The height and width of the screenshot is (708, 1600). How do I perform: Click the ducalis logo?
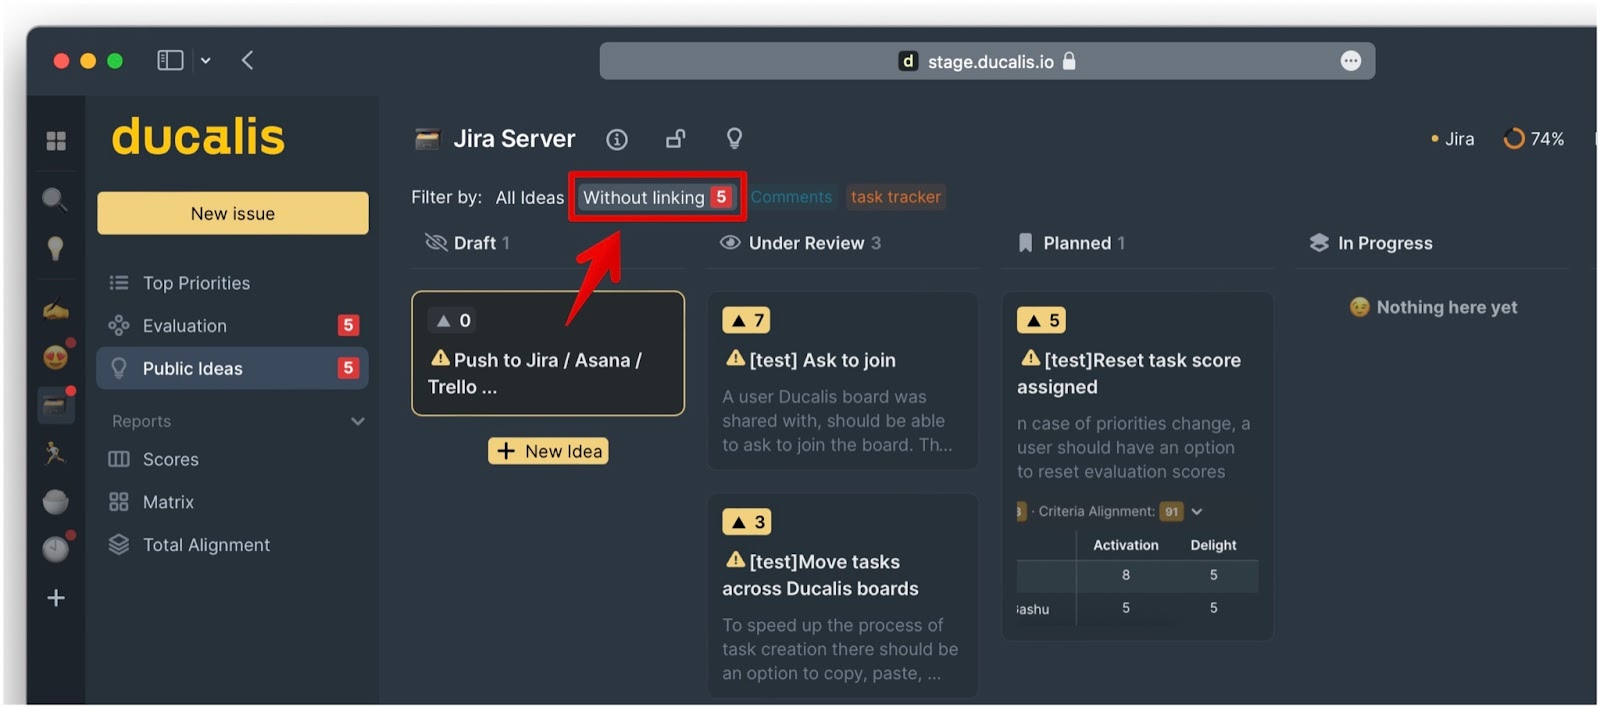pyautogui.click(x=198, y=136)
